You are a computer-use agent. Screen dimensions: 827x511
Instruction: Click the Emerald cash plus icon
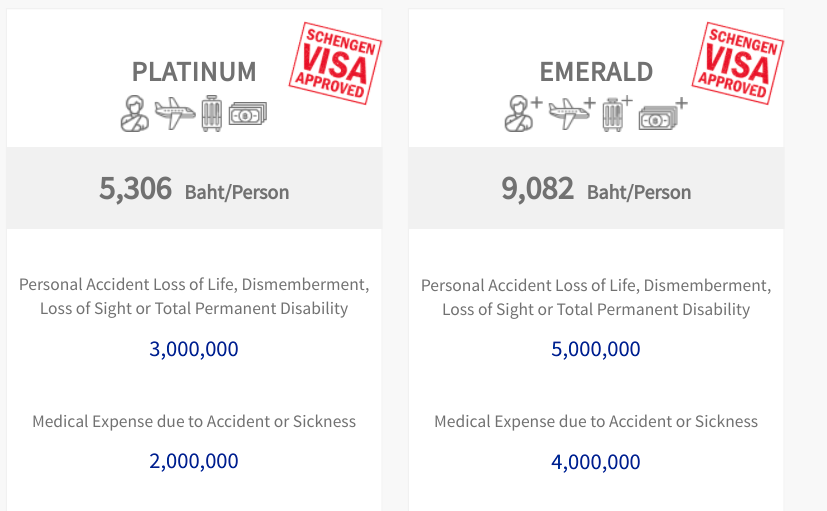(x=663, y=114)
